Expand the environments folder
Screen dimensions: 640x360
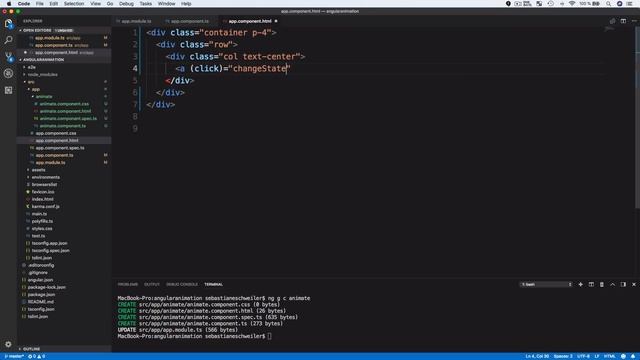tap(45, 177)
